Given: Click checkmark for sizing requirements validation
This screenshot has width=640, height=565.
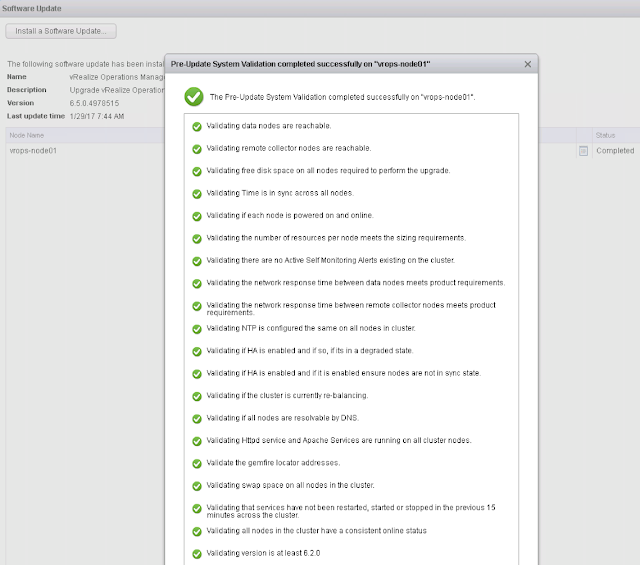Looking at the screenshot, I should (x=197, y=239).
